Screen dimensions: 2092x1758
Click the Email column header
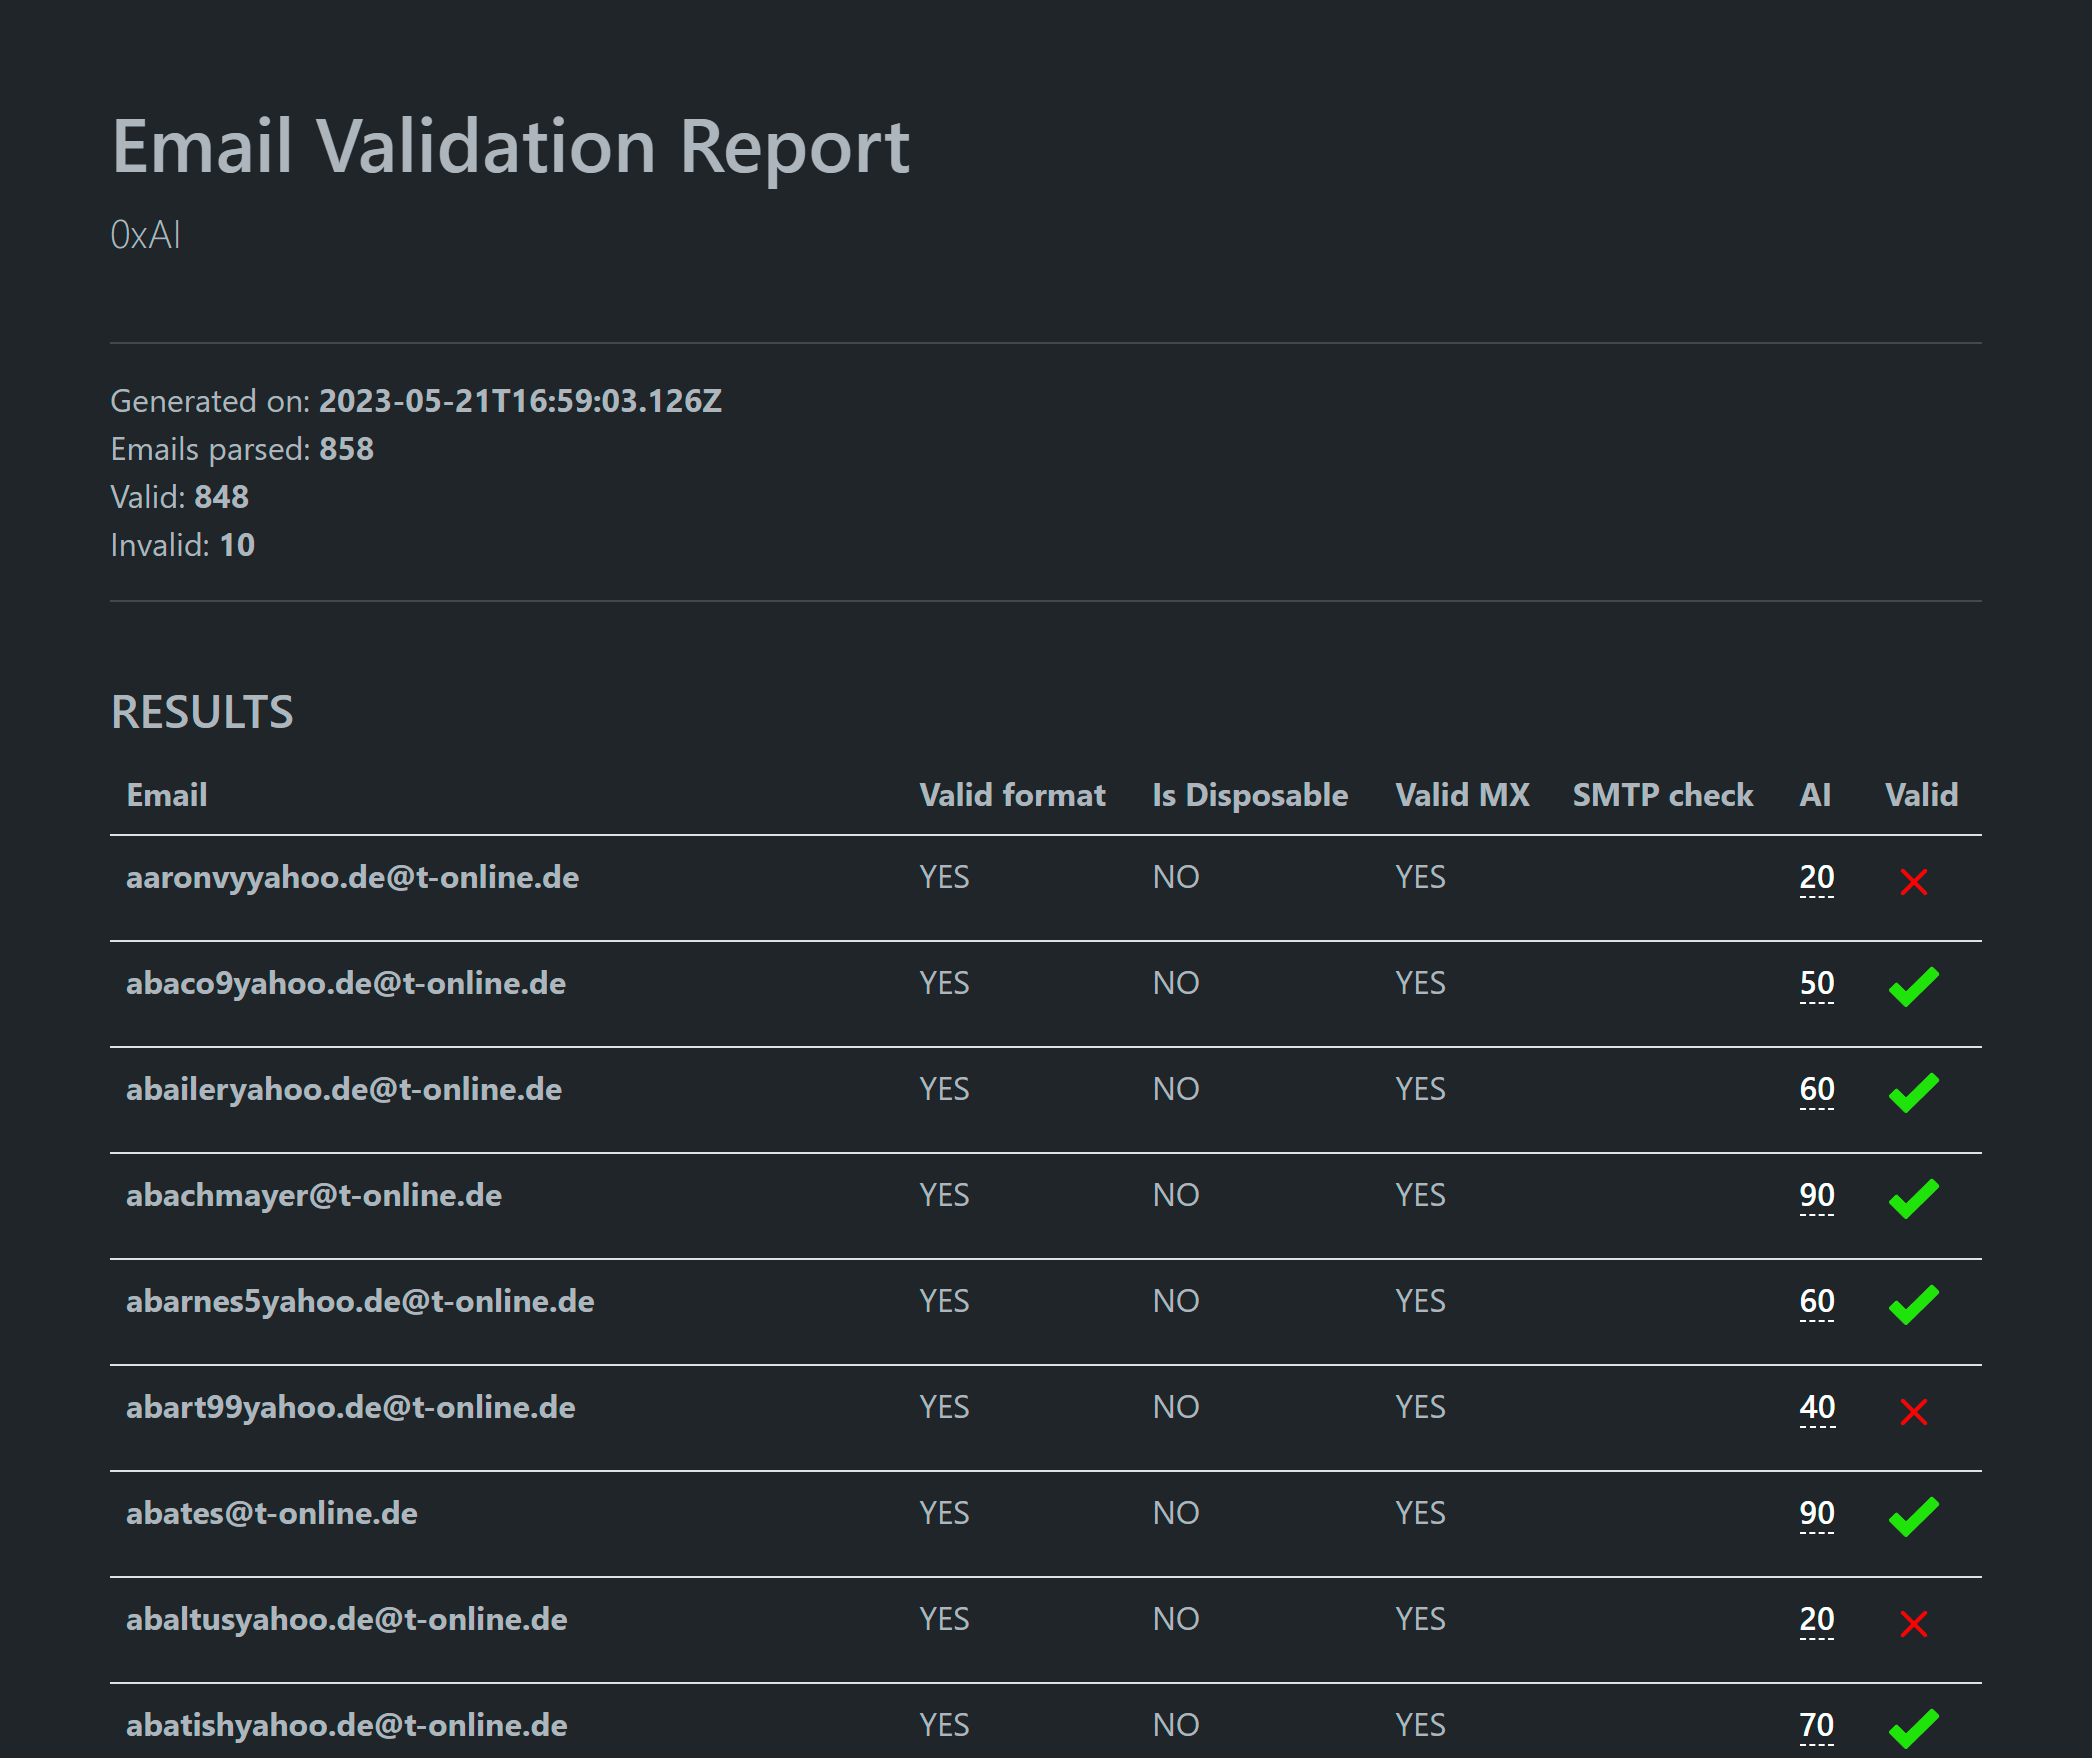[167, 795]
